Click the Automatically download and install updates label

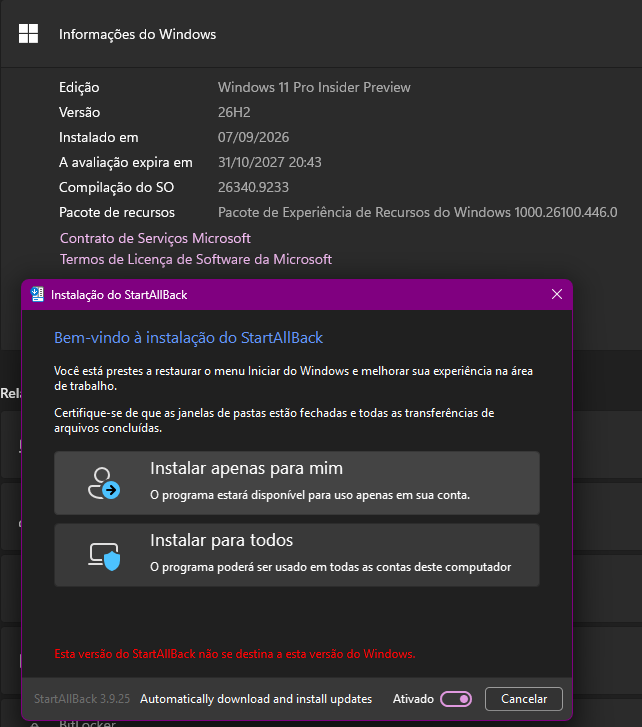pyautogui.click(x=256, y=699)
